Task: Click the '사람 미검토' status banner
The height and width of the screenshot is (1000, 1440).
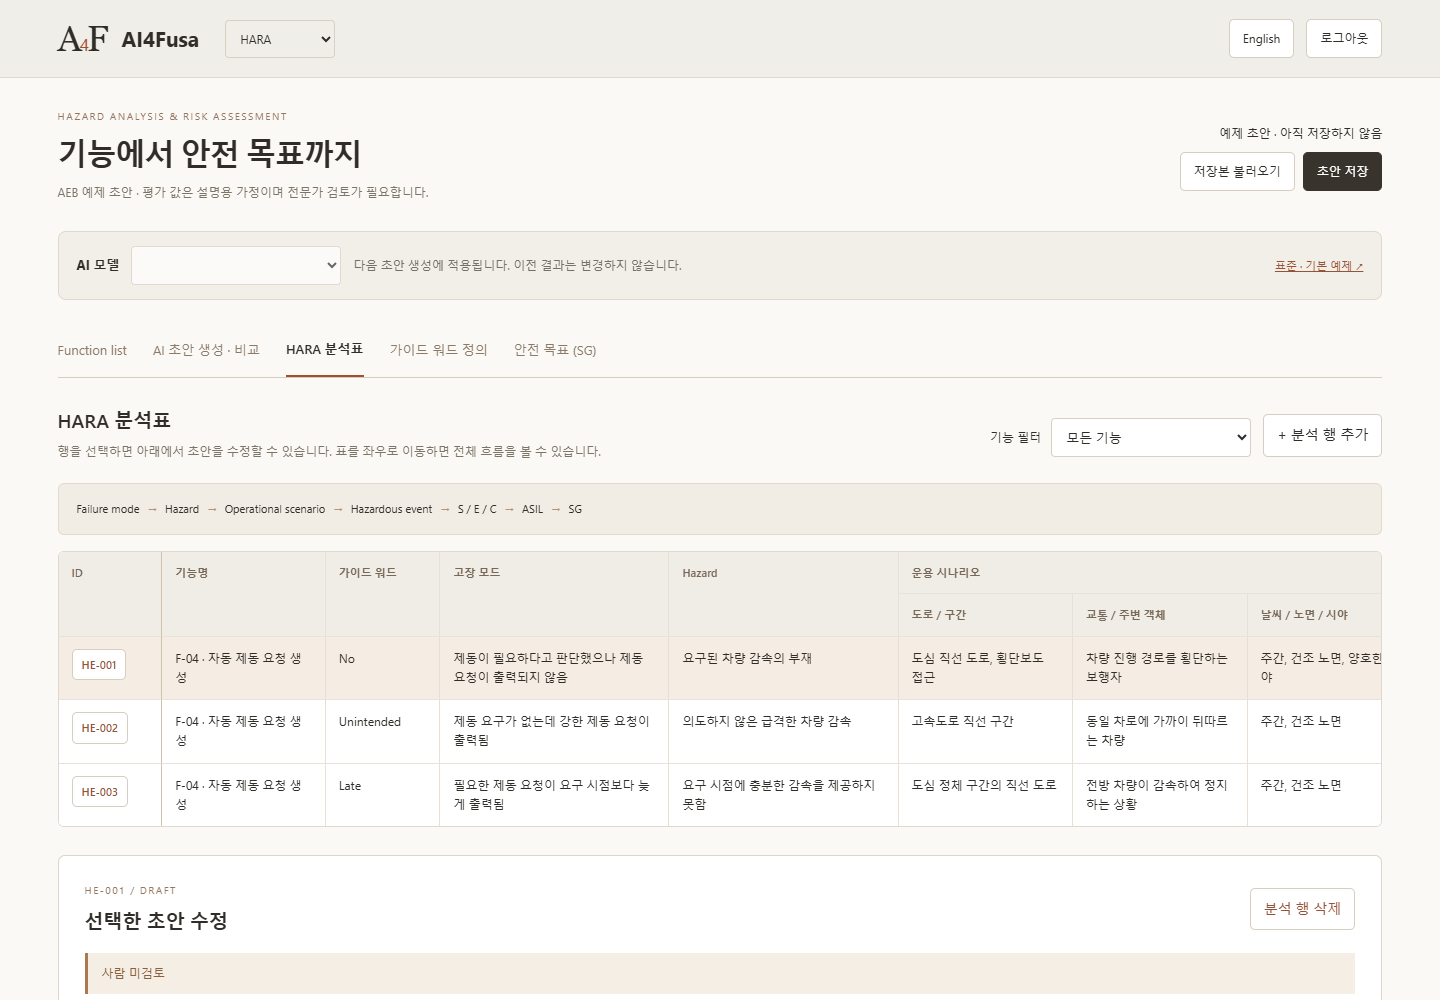Action: coord(720,973)
